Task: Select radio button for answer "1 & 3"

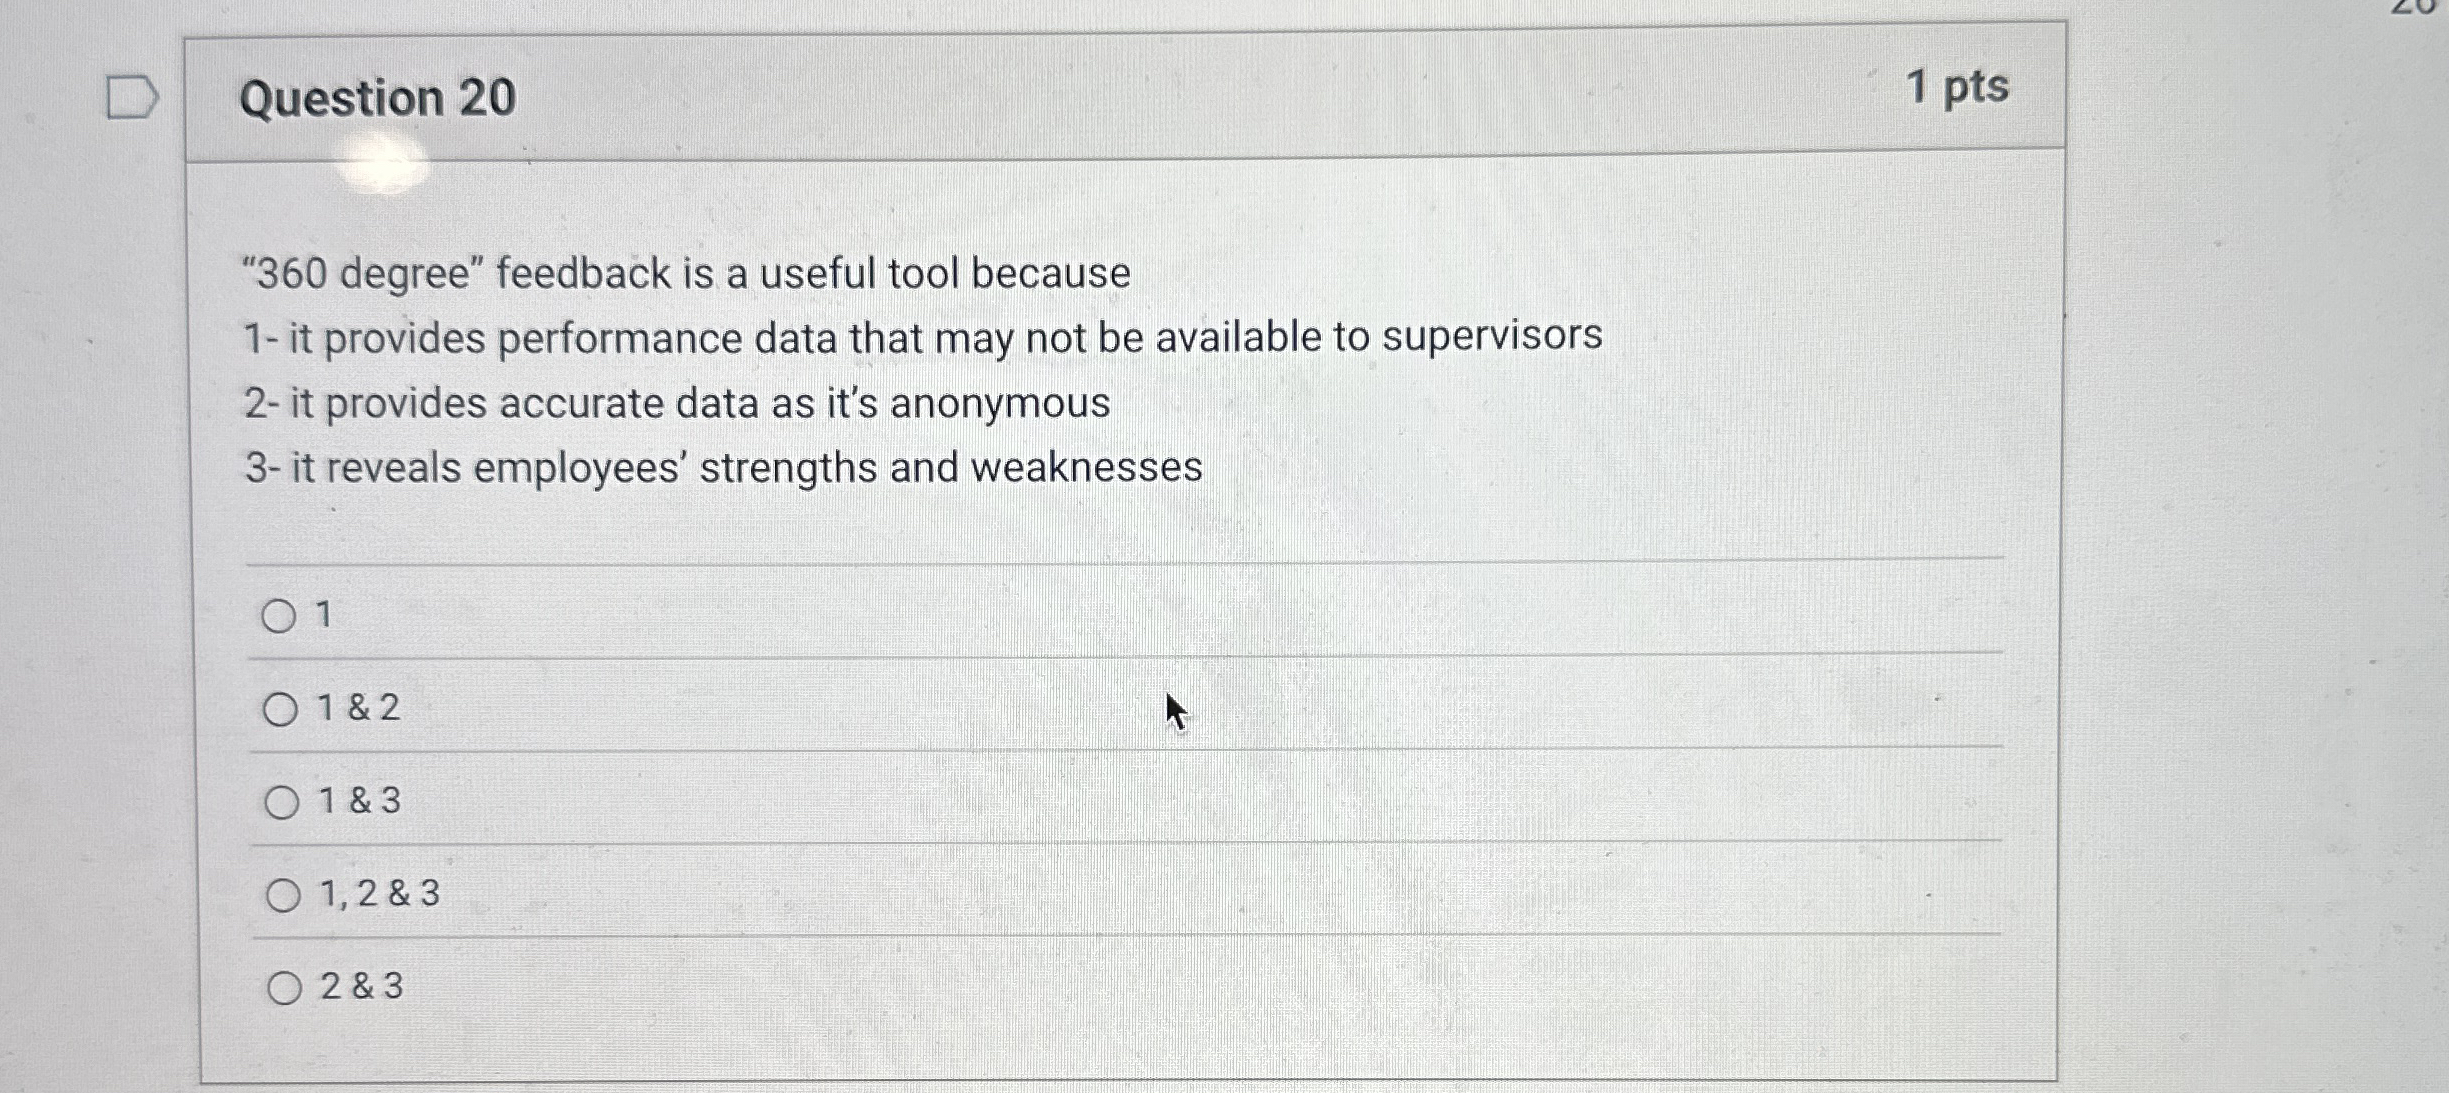Action: coord(282,801)
